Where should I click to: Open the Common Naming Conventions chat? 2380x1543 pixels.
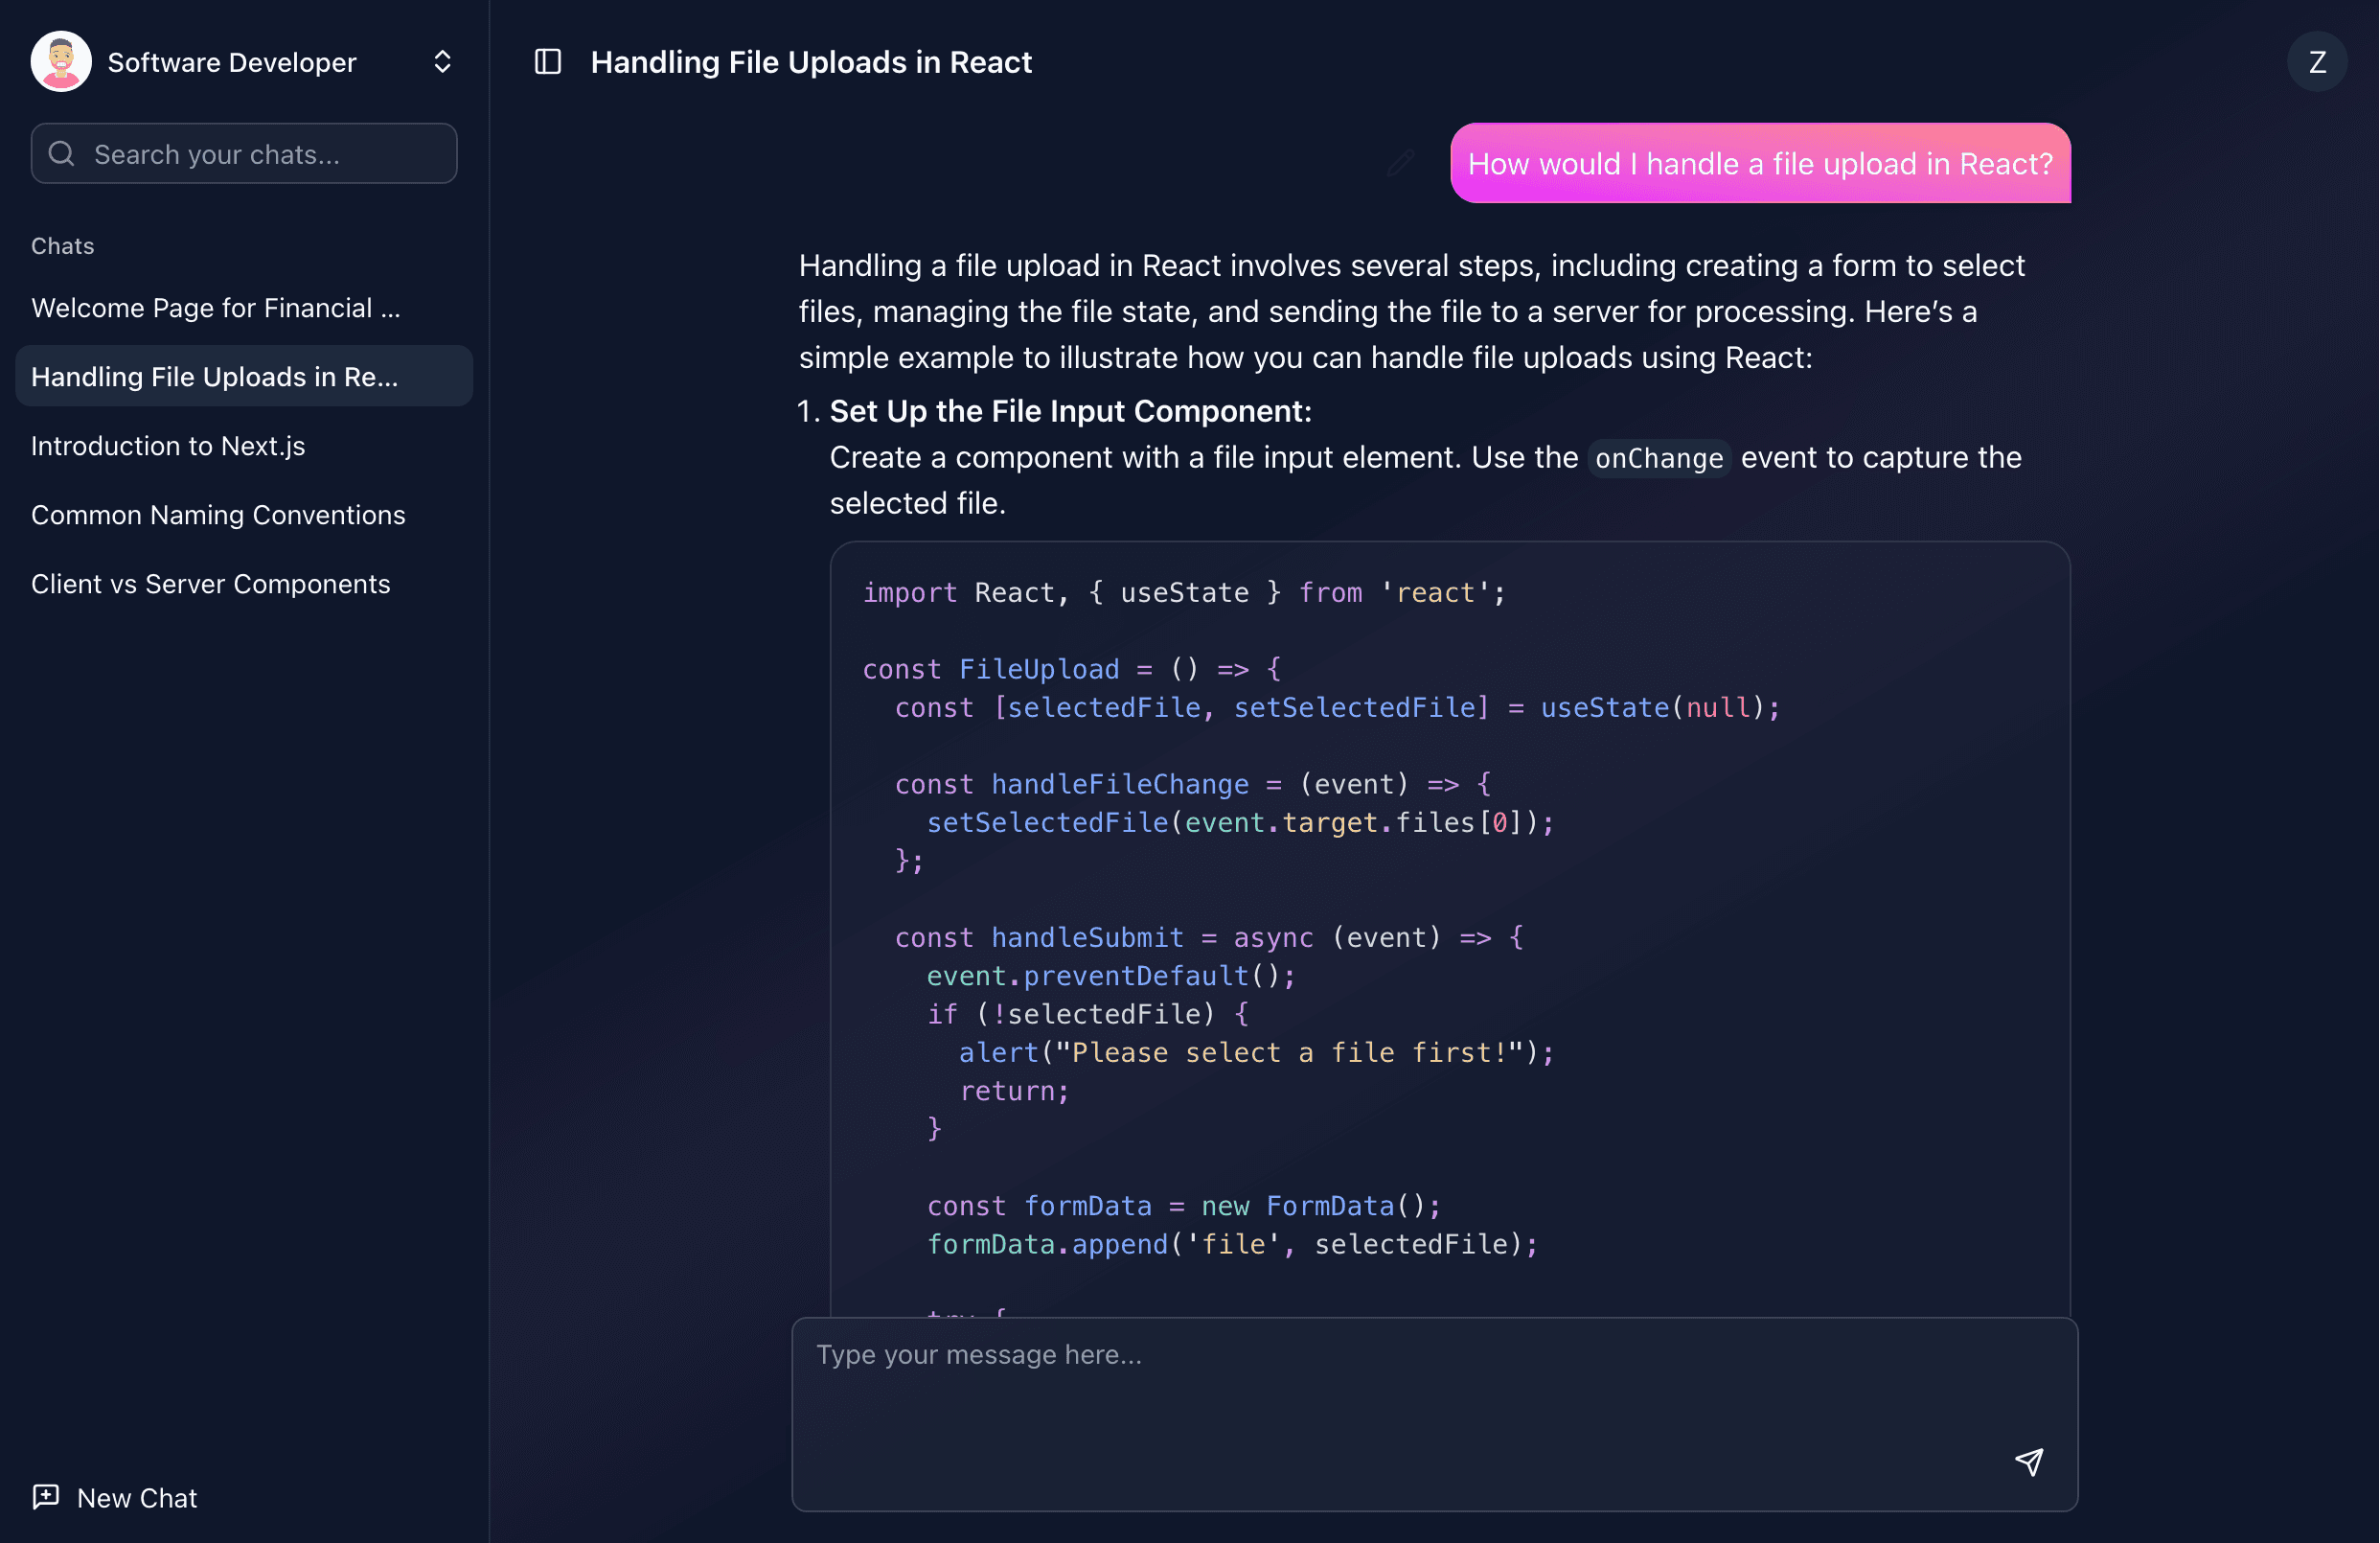coord(218,515)
